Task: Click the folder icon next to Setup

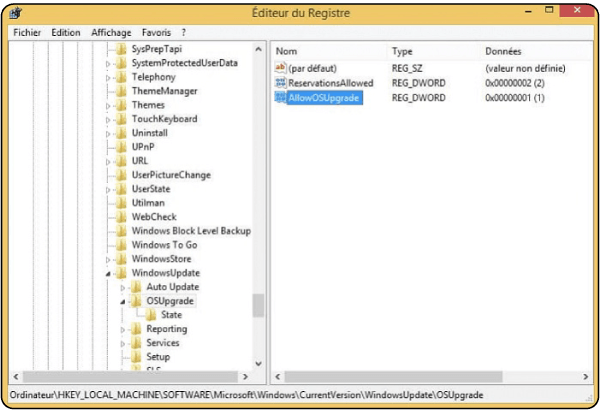Action: point(136,357)
